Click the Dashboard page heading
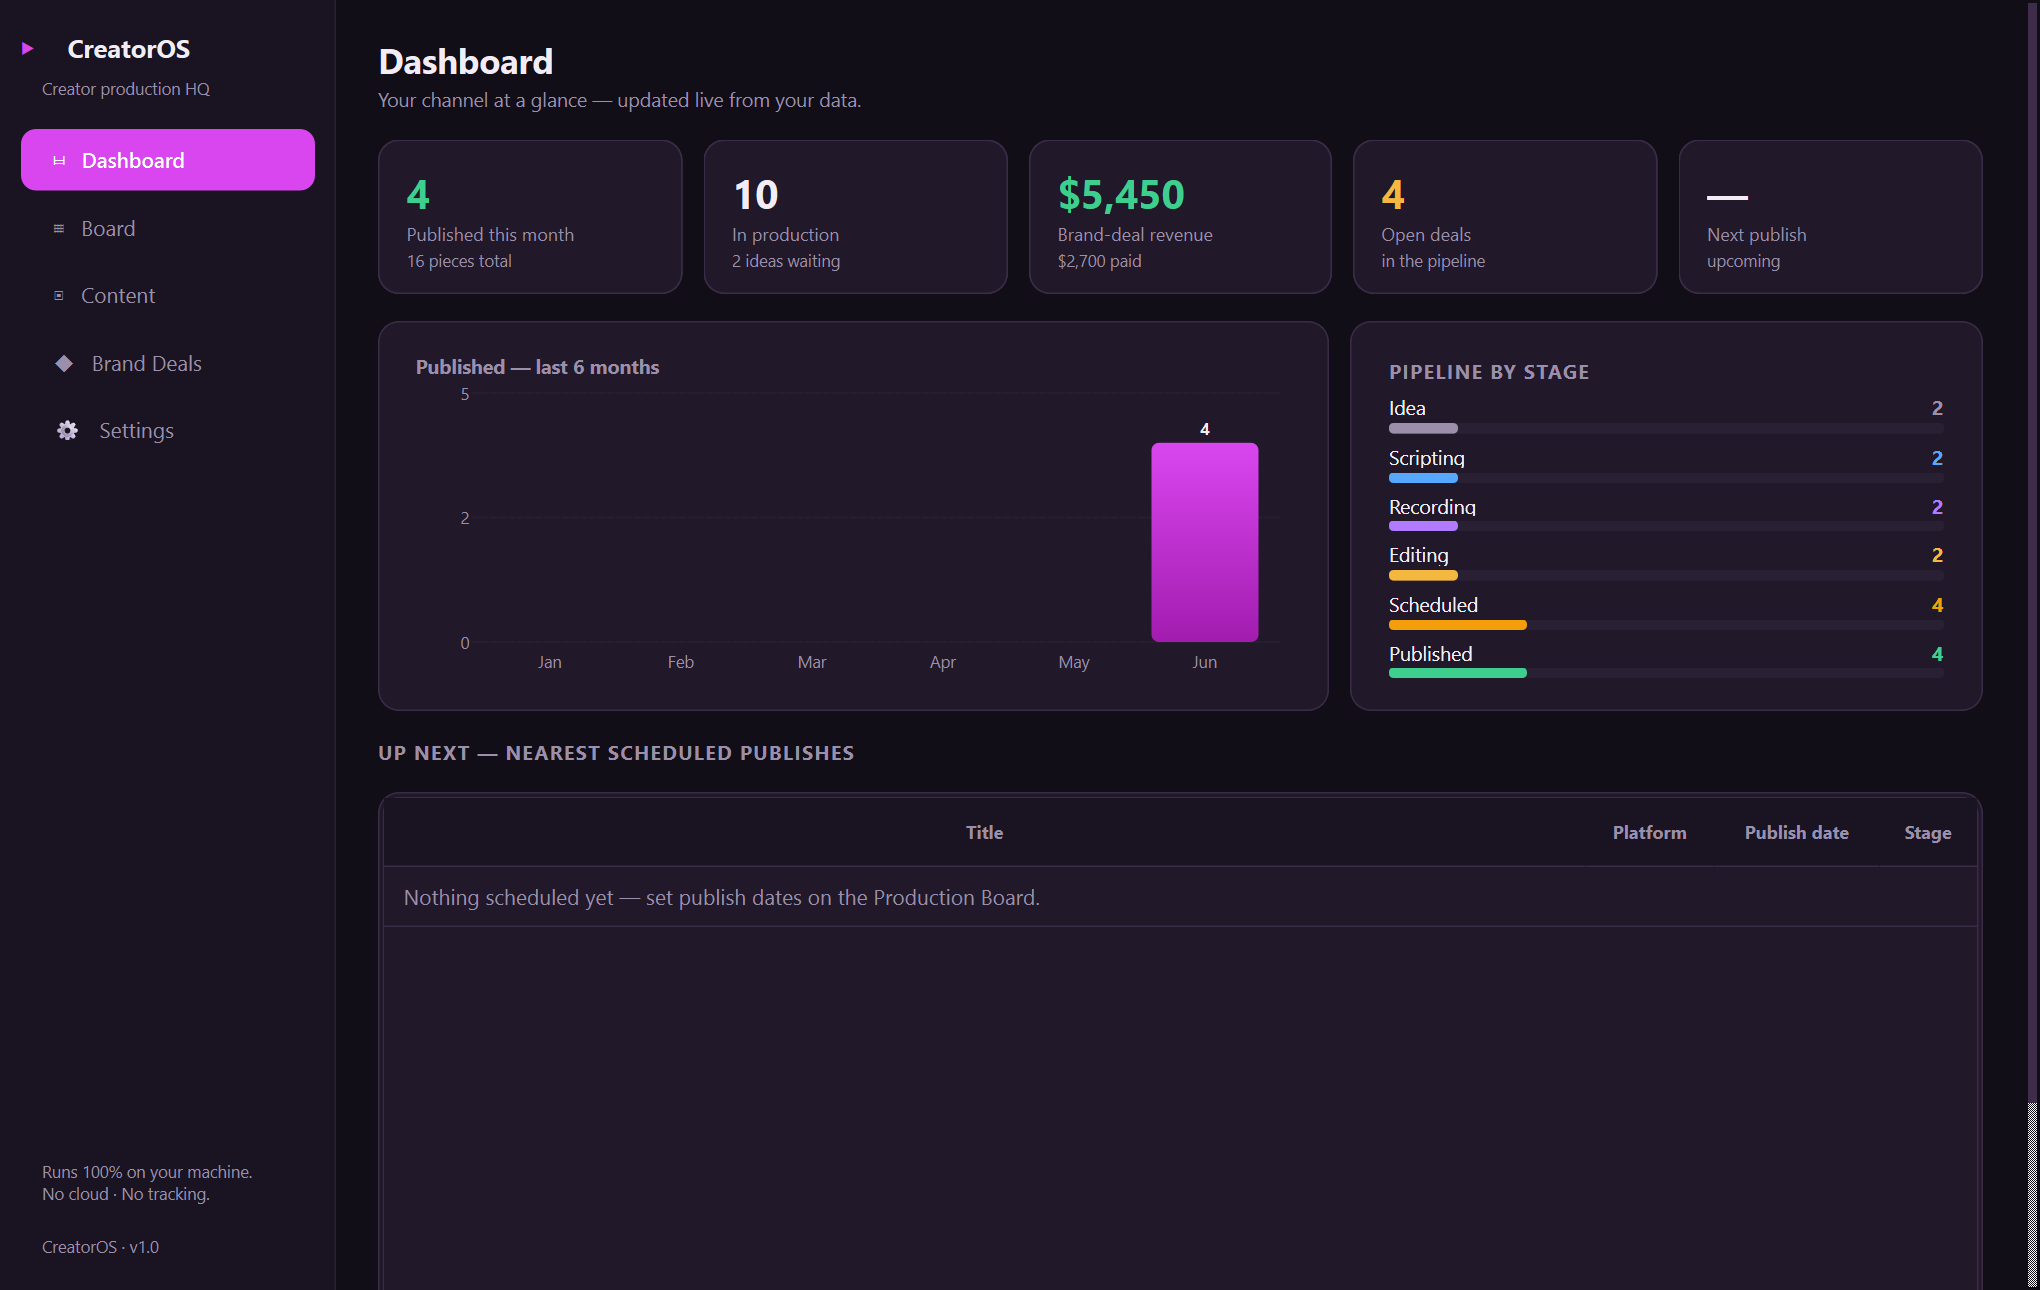Image resolution: width=2040 pixels, height=1290 pixels. [x=466, y=62]
